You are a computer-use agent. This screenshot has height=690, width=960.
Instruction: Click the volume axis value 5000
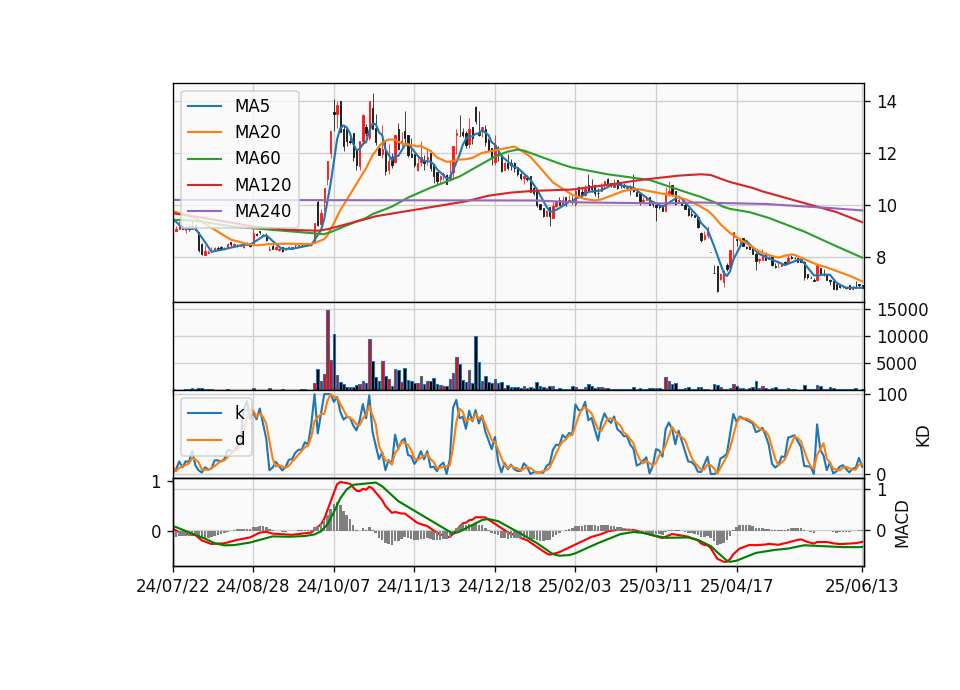[897, 364]
